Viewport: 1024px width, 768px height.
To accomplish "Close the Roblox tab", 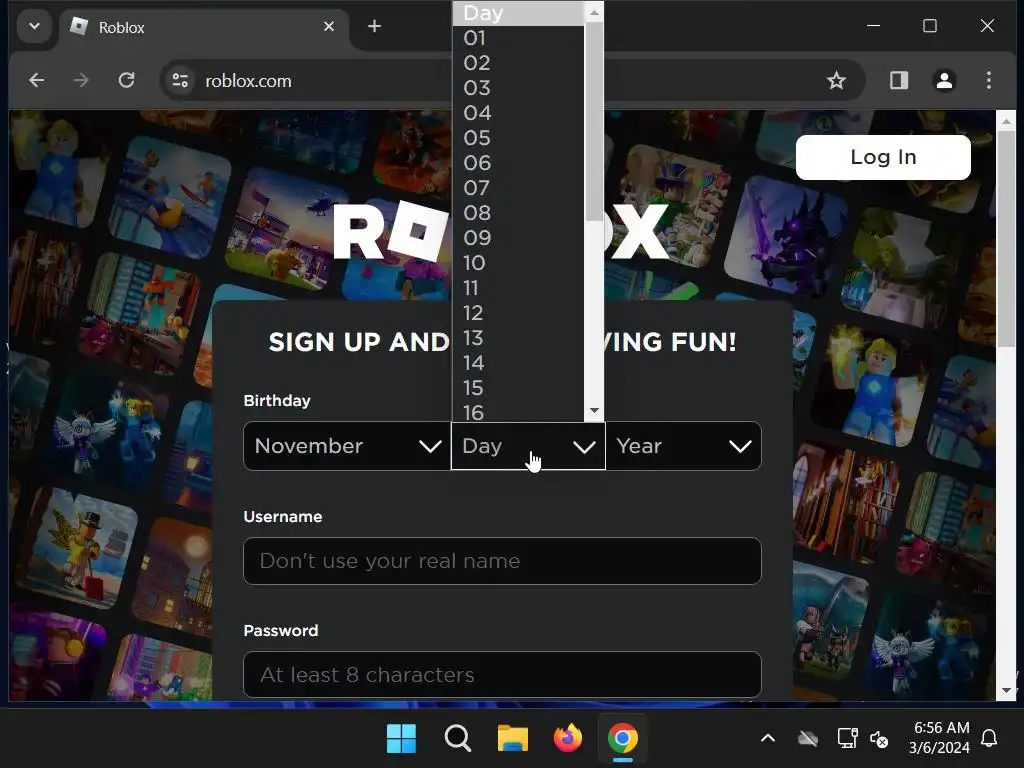I will point(329,26).
